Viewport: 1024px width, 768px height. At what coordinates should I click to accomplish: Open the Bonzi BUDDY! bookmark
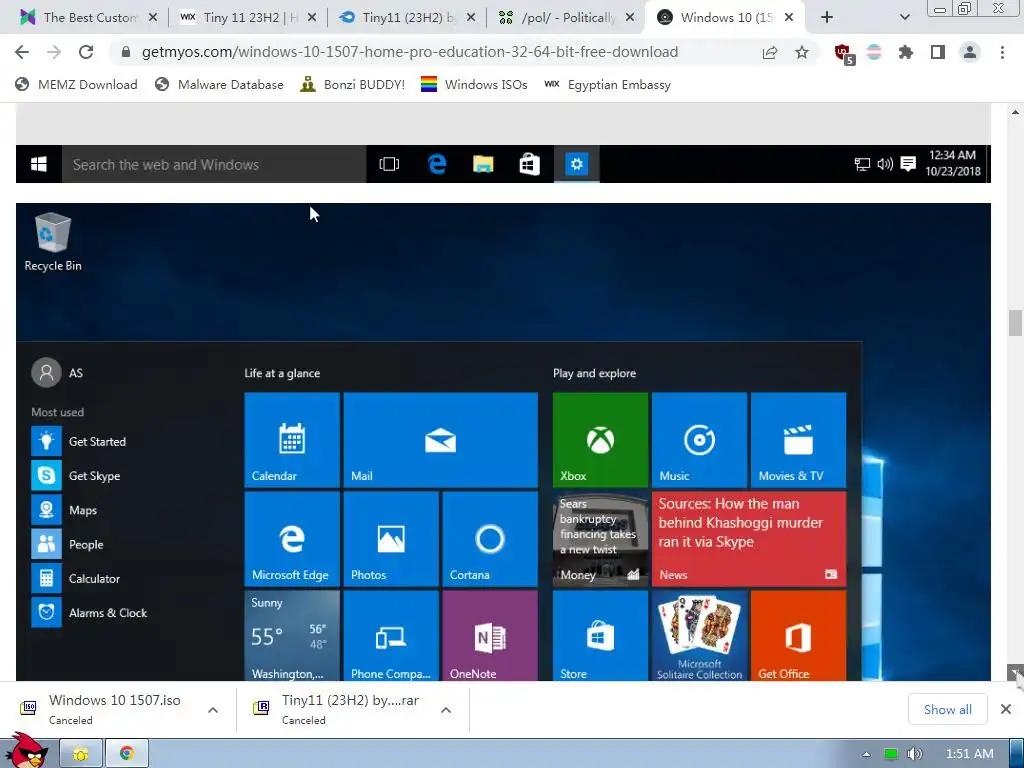pos(353,85)
